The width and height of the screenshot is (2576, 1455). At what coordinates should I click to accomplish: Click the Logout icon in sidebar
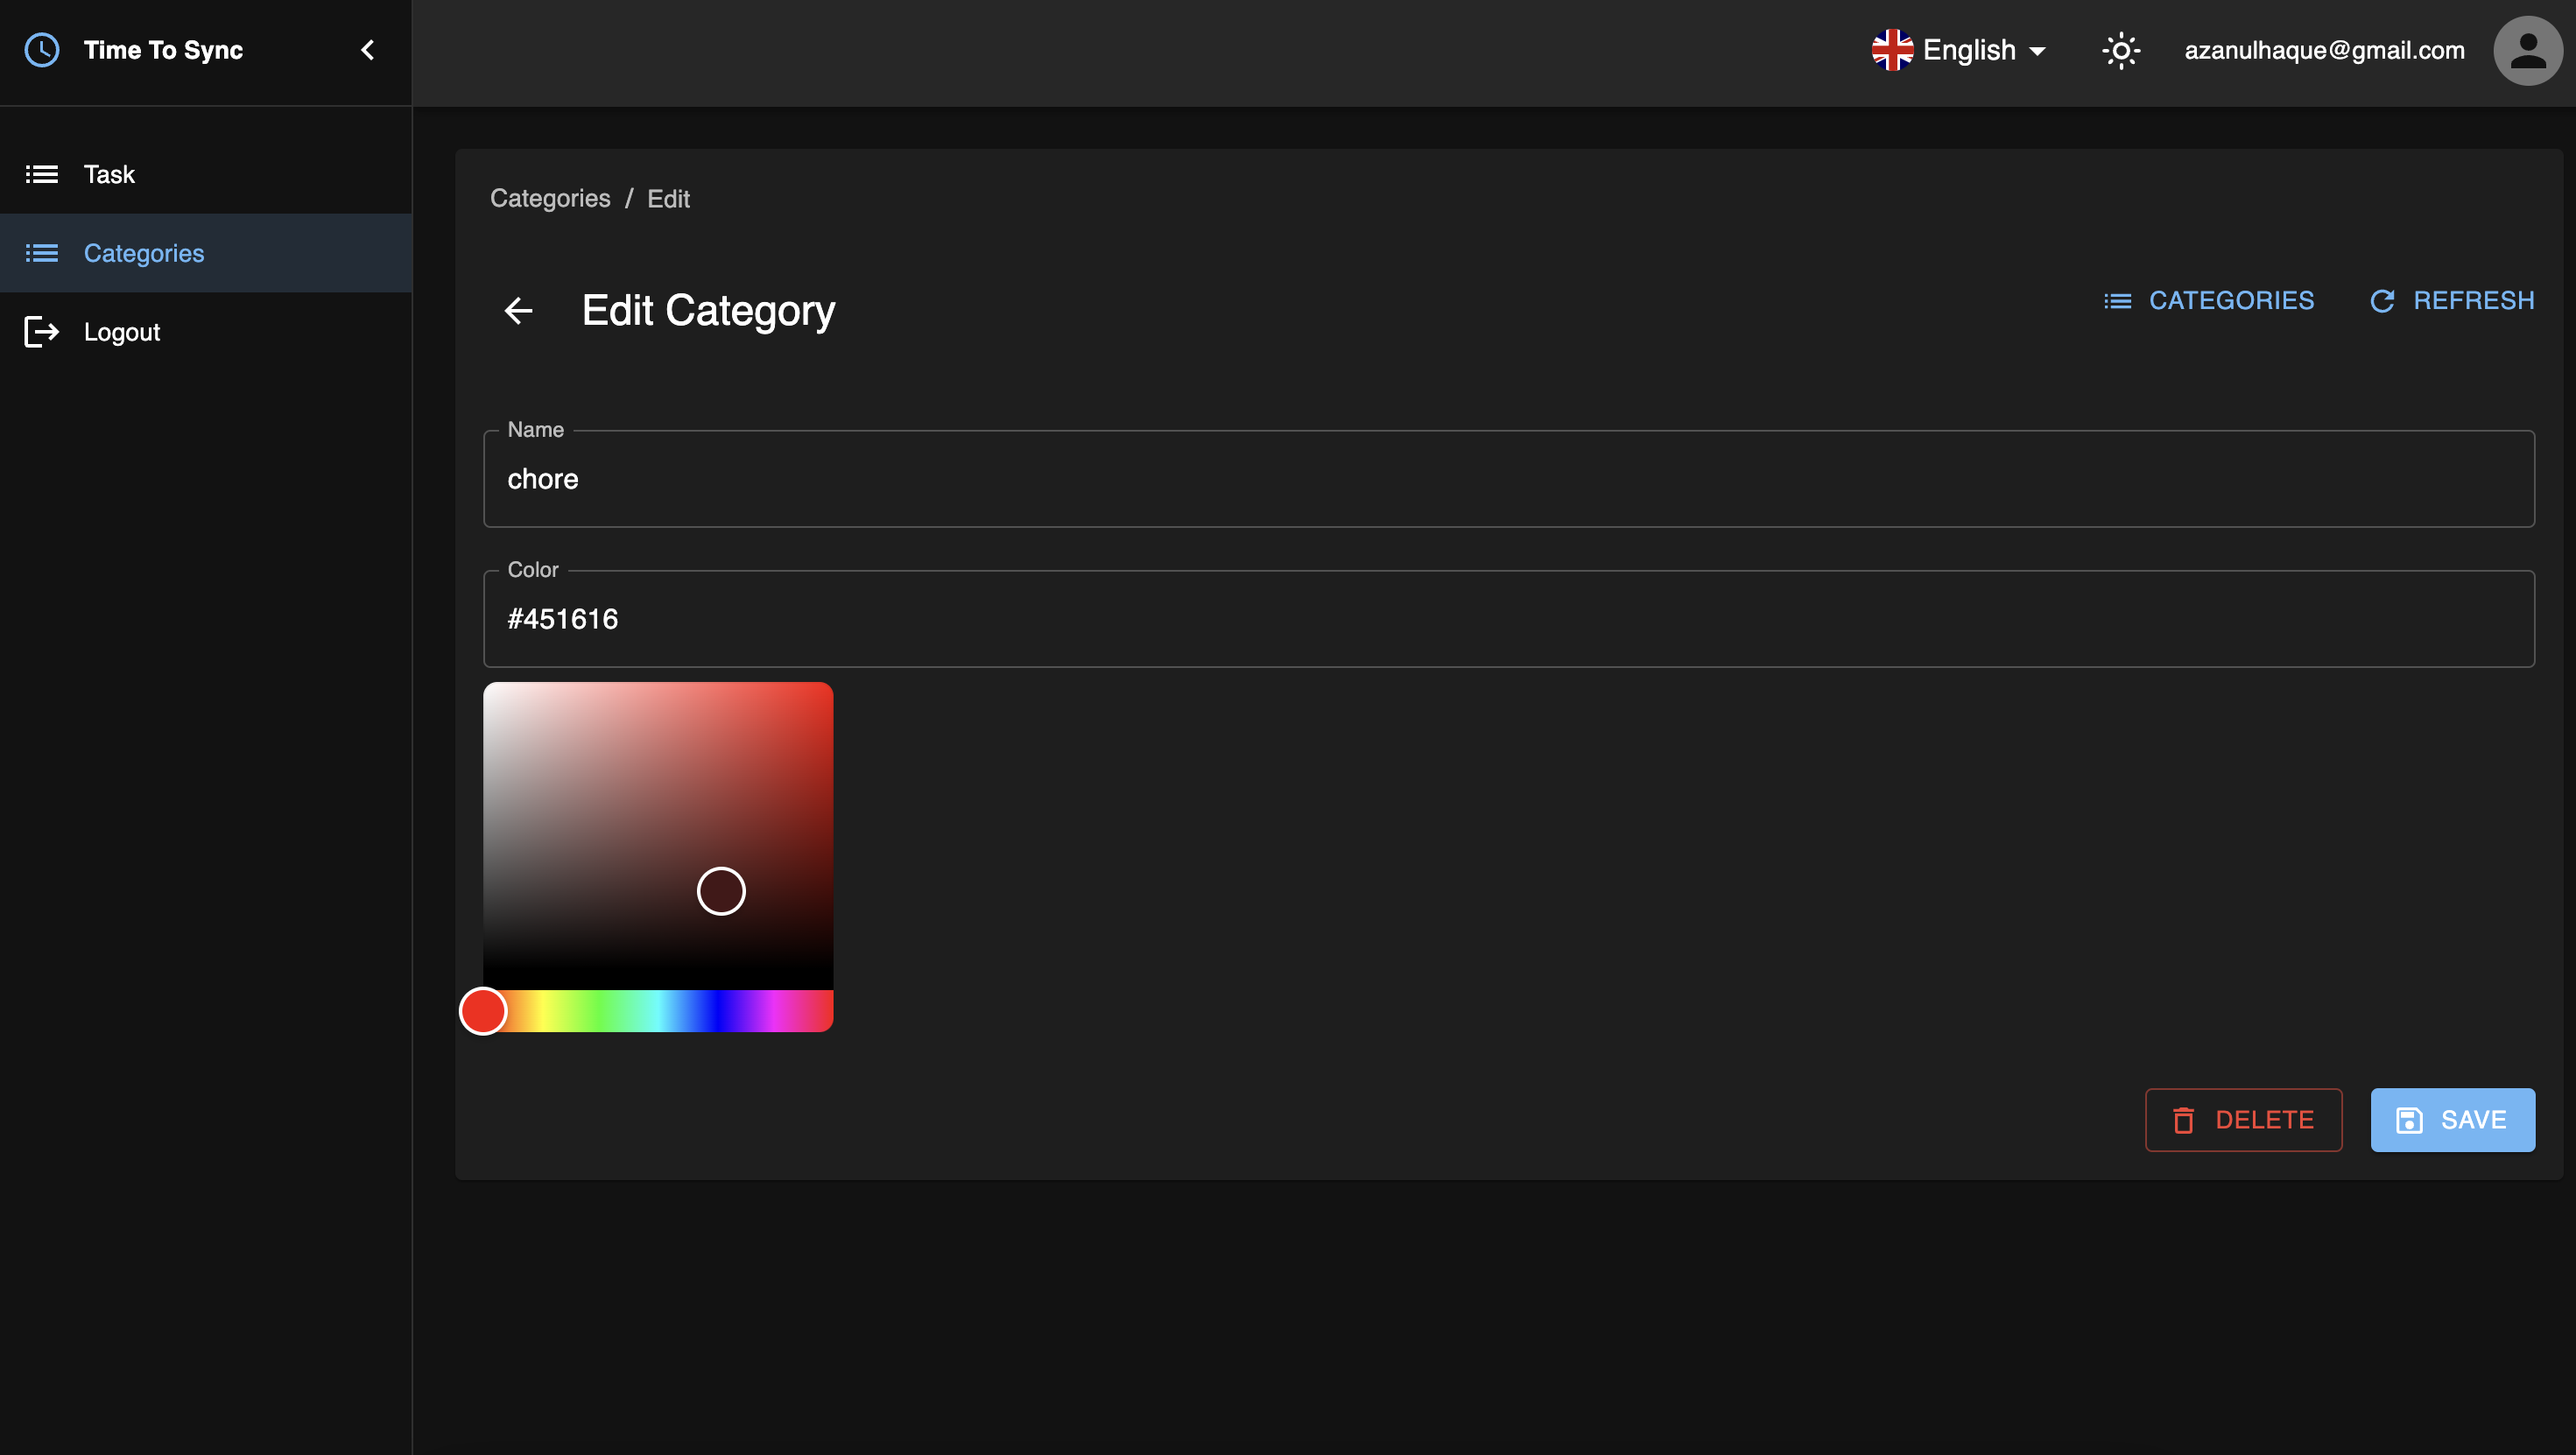[40, 332]
